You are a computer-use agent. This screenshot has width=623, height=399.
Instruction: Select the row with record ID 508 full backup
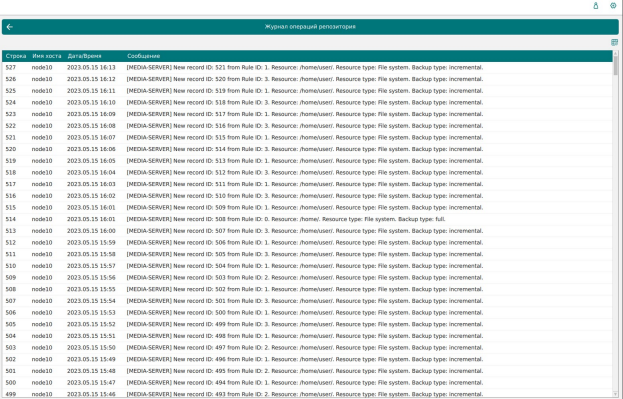click(x=307, y=219)
